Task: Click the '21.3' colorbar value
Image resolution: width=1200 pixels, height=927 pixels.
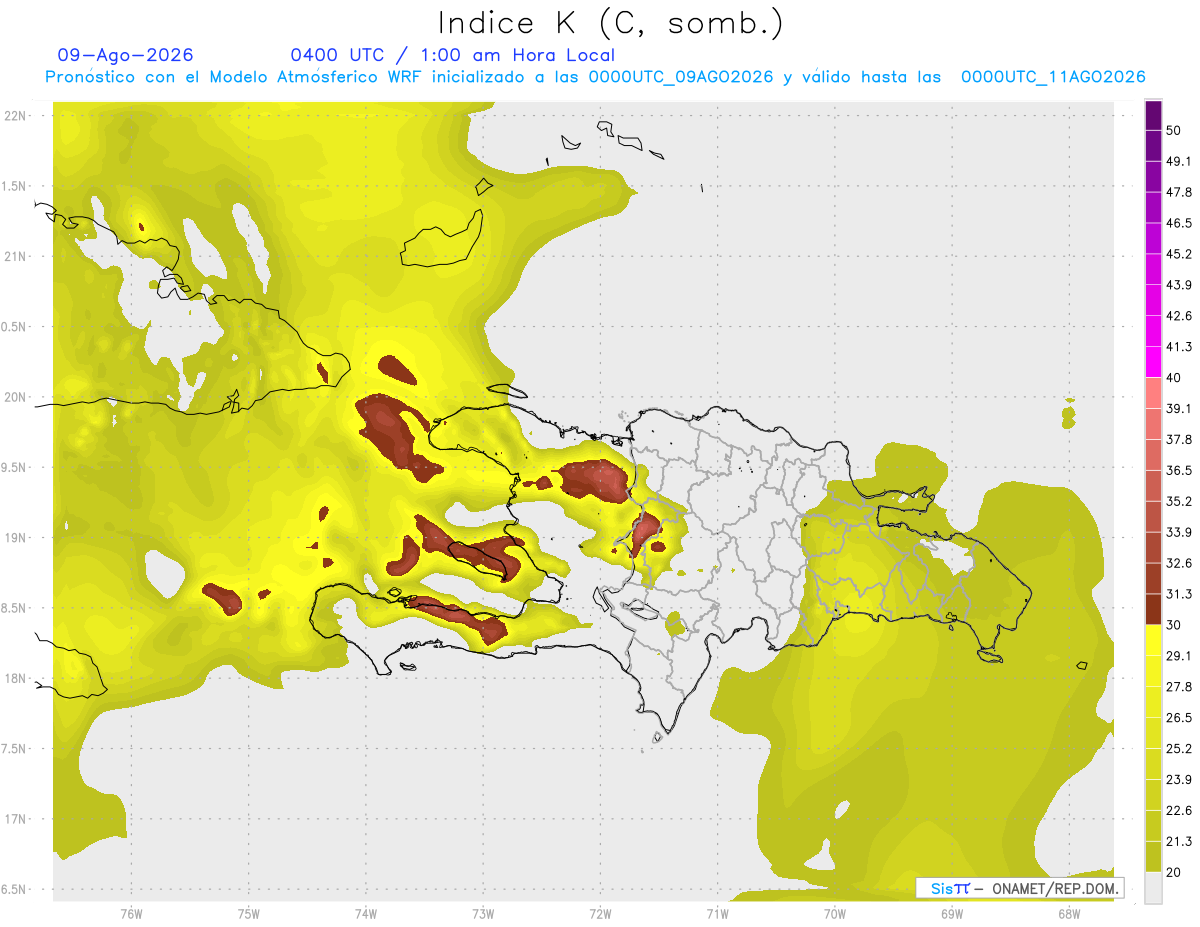Action: pyautogui.click(x=1179, y=842)
